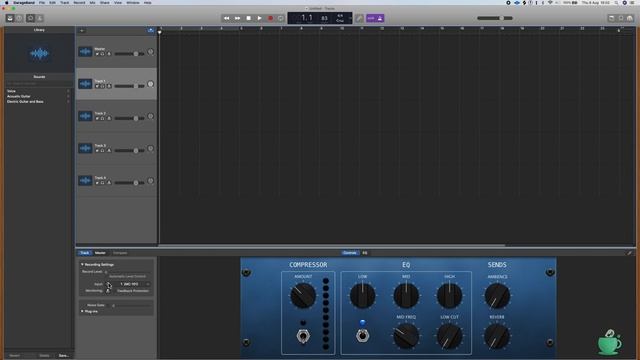Click the Compressor Amount knob
The height and width of the screenshot is (360, 640).
(x=303, y=296)
